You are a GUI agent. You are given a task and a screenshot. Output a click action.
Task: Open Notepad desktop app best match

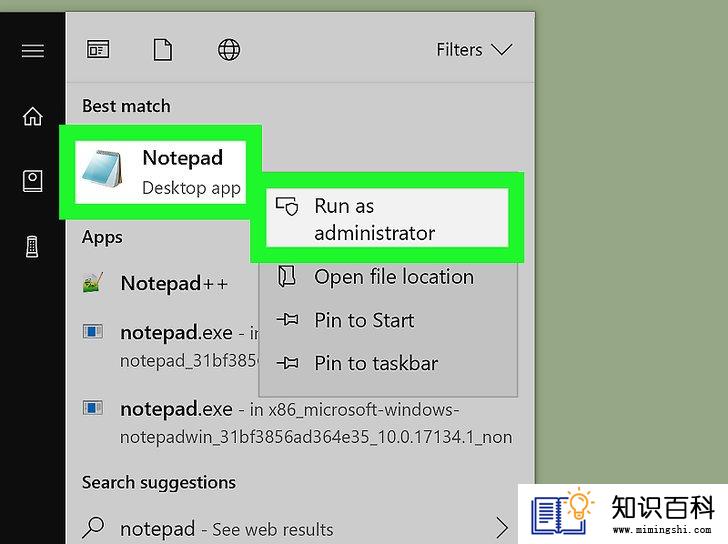coord(160,172)
